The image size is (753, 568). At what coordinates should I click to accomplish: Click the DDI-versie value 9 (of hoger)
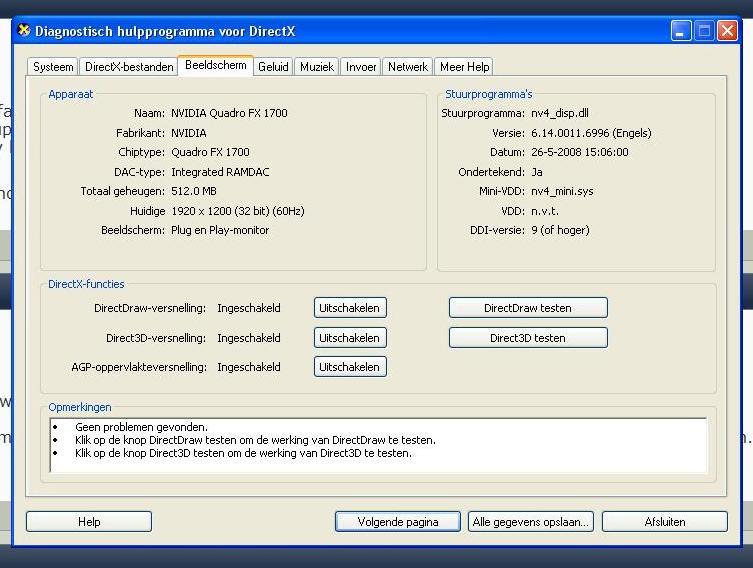click(x=560, y=230)
